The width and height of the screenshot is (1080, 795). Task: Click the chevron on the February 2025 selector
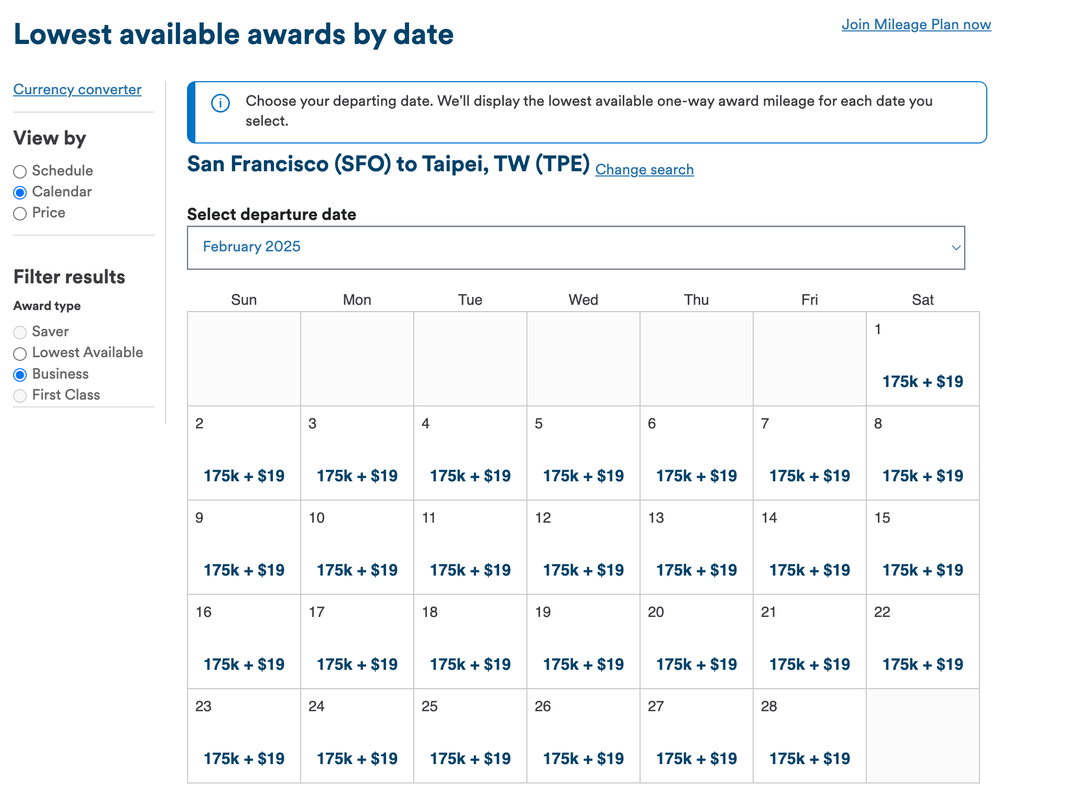pyautogui.click(x=955, y=247)
